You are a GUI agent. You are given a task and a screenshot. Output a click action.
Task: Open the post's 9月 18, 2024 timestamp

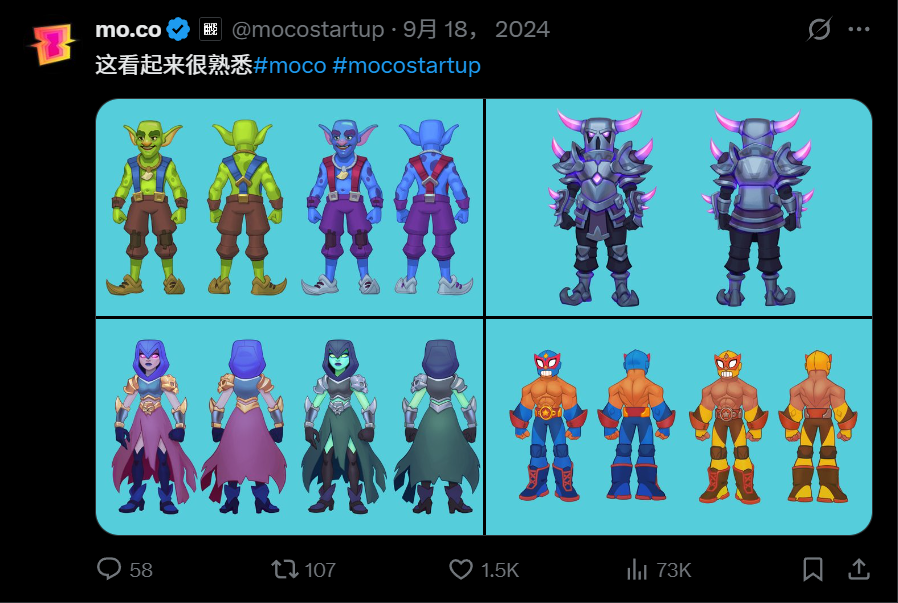[x=476, y=29]
